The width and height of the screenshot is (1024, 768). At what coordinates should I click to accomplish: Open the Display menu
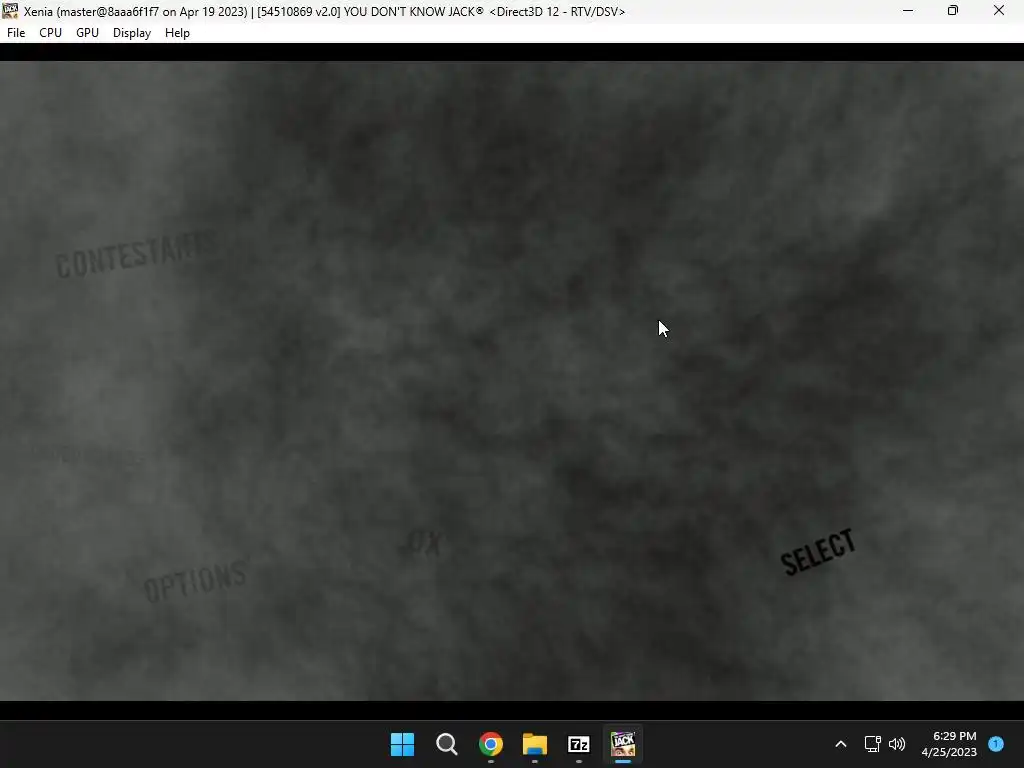coord(131,33)
